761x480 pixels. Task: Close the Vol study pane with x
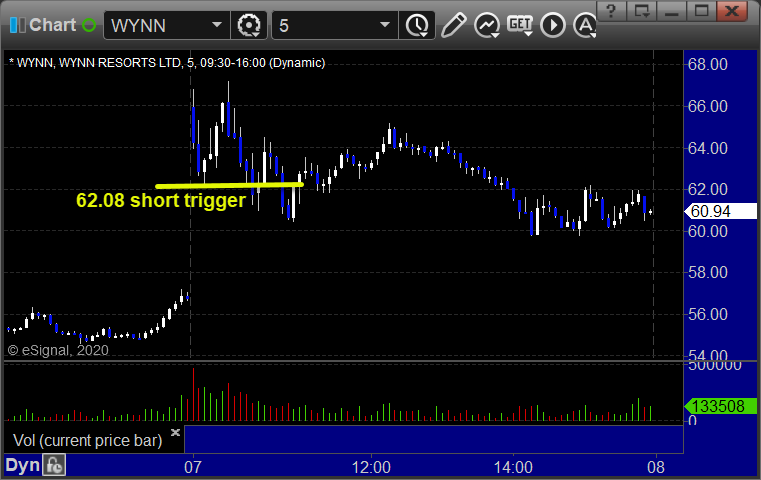[175, 432]
